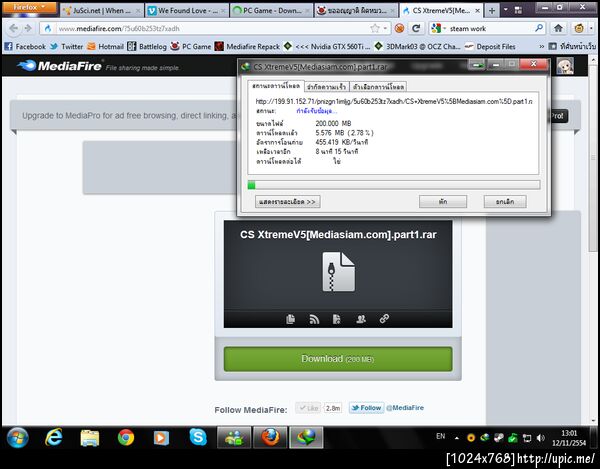600x469 pixels.
Task: Expand the bookmarks overflow chevron
Action: tap(541, 47)
